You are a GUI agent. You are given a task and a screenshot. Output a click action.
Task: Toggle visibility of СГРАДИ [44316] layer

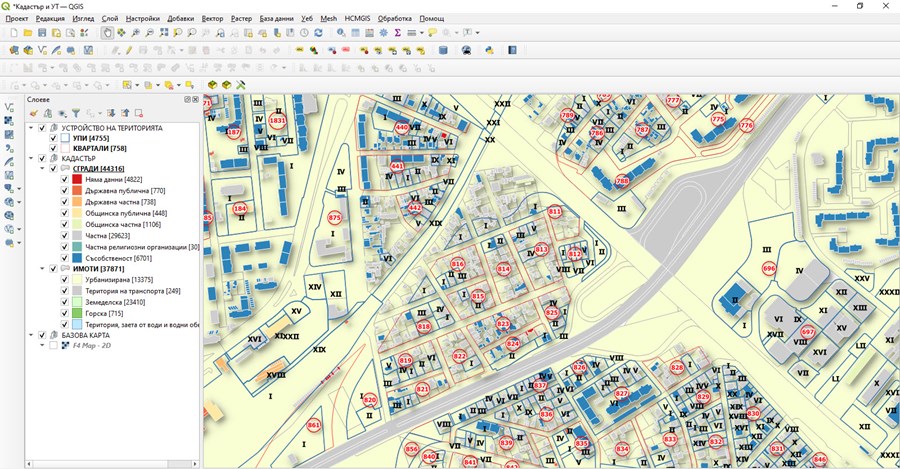(53, 168)
